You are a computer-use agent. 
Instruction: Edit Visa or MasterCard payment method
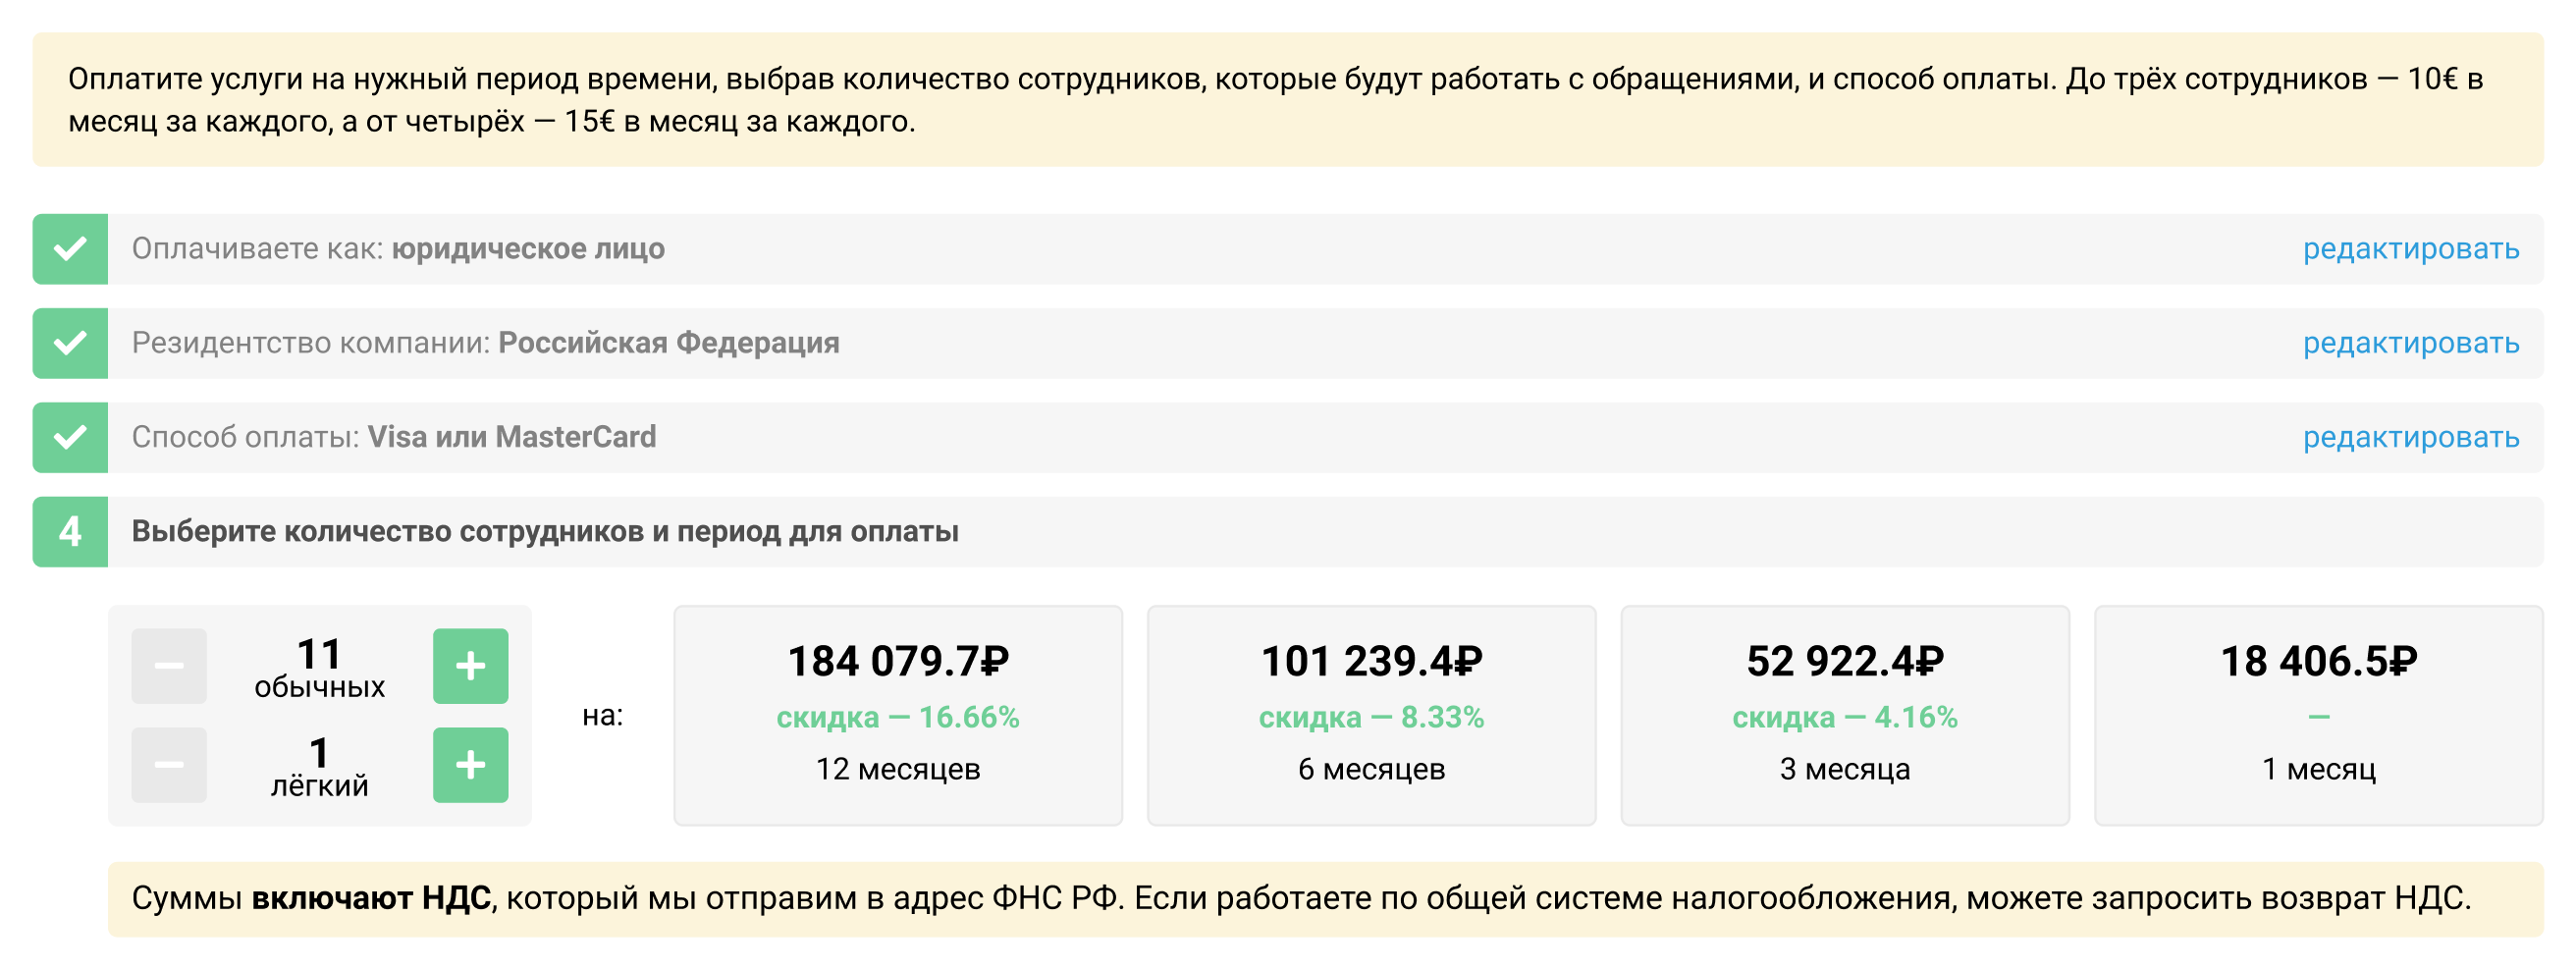pos(2411,437)
